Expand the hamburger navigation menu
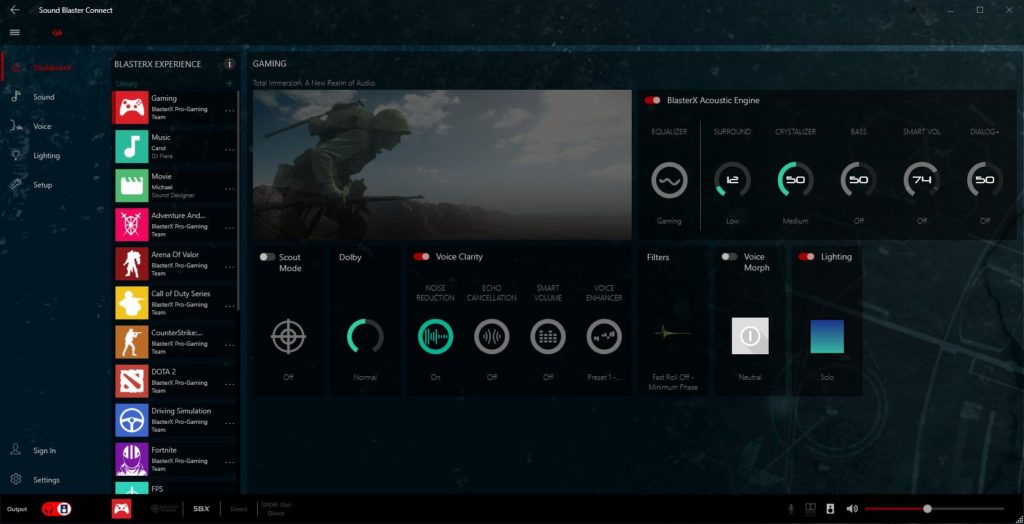This screenshot has height=524, width=1024. tap(14, 32)
